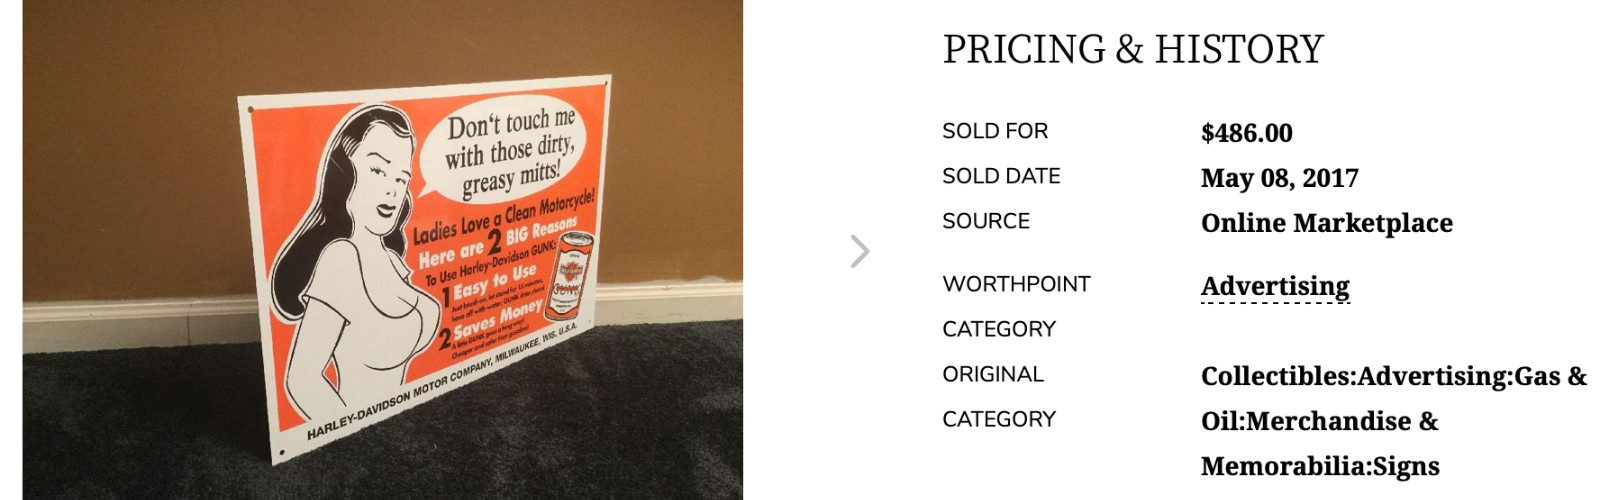The height and width of the screenshot is (500, 1600).
Task: Open the Advertising category link
Action: coord(1275,286)
